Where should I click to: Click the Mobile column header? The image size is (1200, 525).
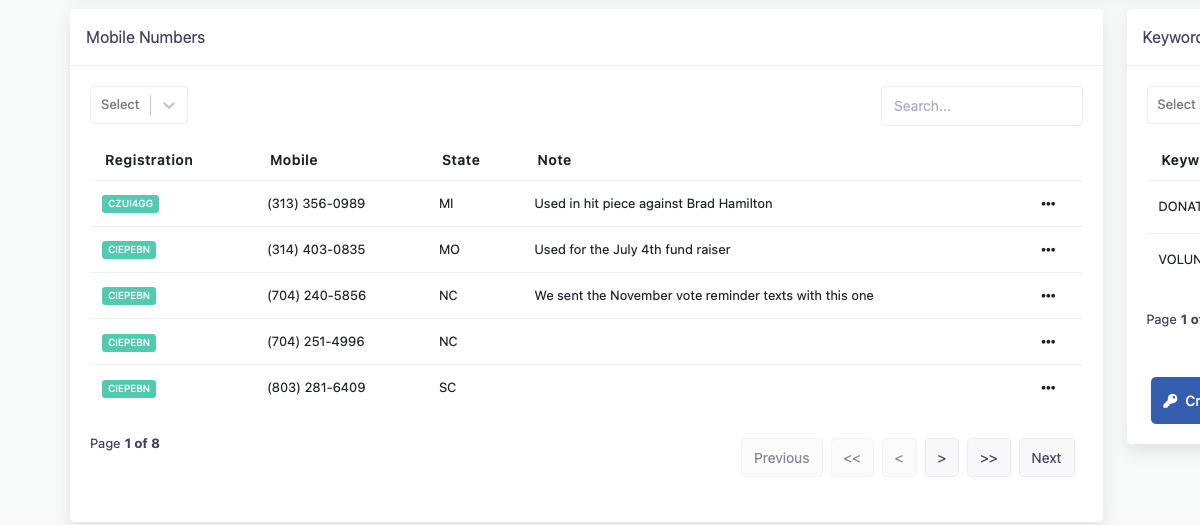[294, 160]
